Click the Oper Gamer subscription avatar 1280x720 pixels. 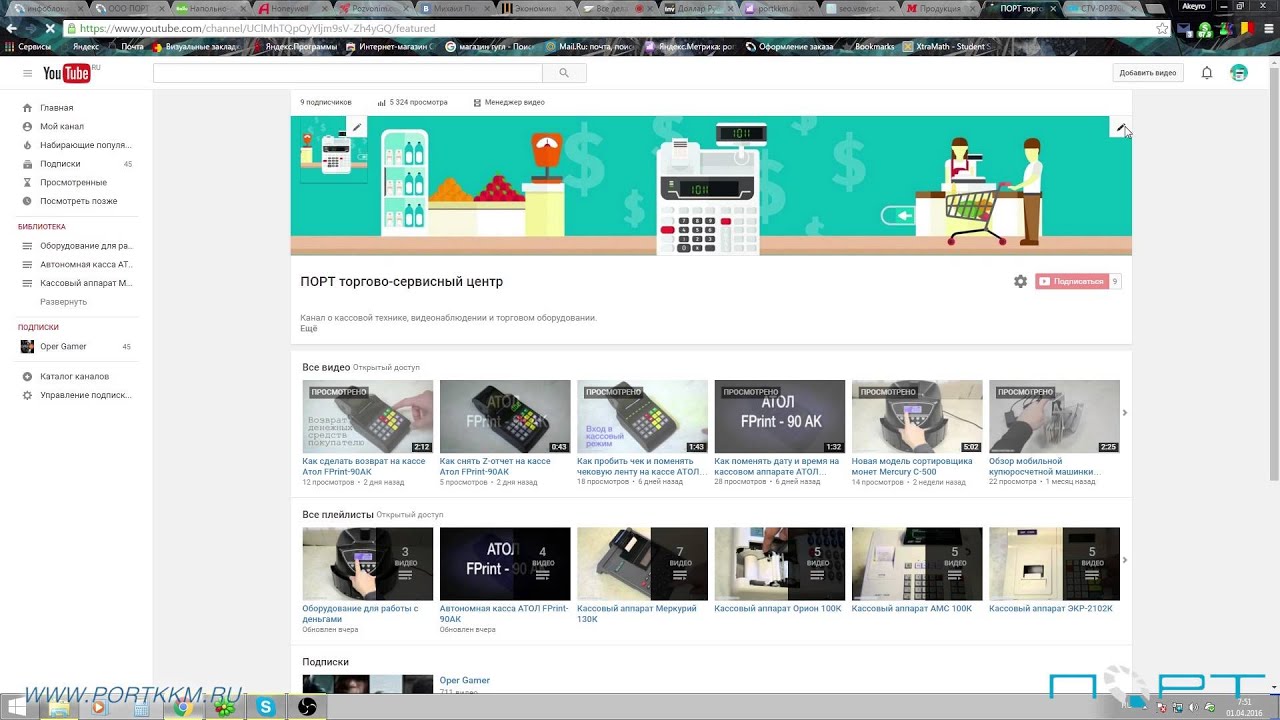tap(28, 347)
